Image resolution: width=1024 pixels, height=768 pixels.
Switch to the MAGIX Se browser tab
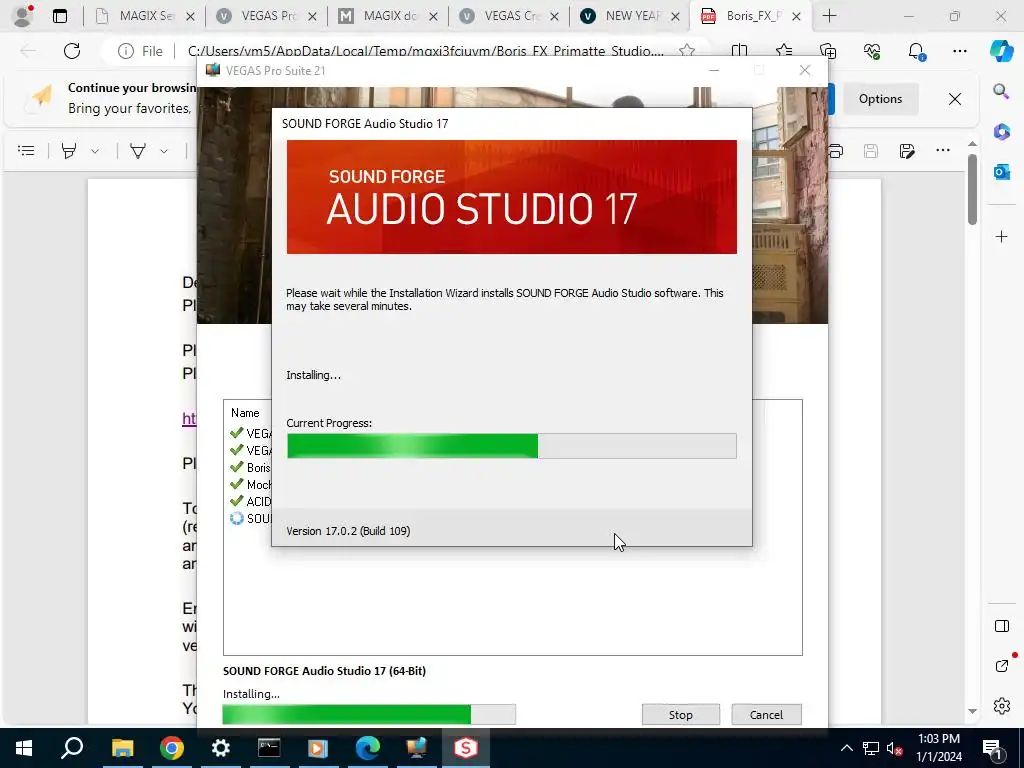pos(145,16)
